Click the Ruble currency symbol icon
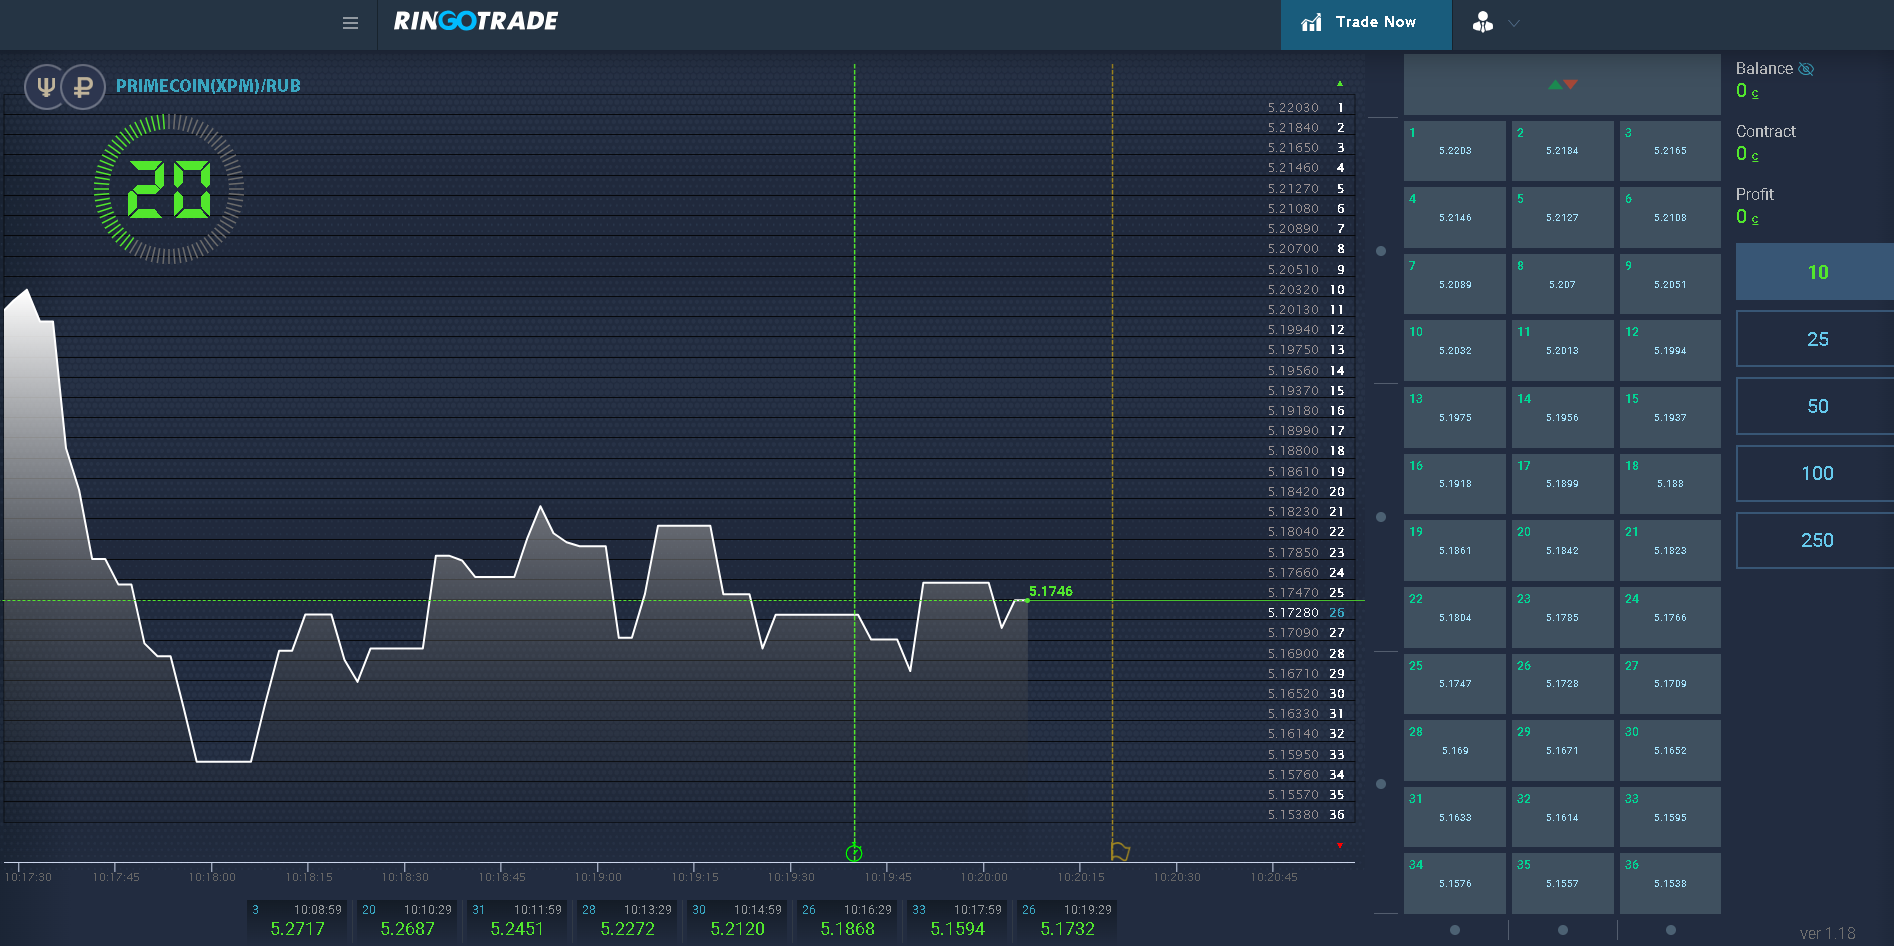The image size is (1894, 946). click(x=83, y=87)
